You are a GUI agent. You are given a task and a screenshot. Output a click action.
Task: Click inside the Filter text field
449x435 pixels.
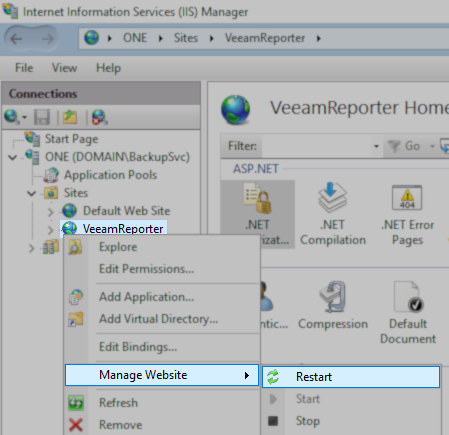point(316,146)
